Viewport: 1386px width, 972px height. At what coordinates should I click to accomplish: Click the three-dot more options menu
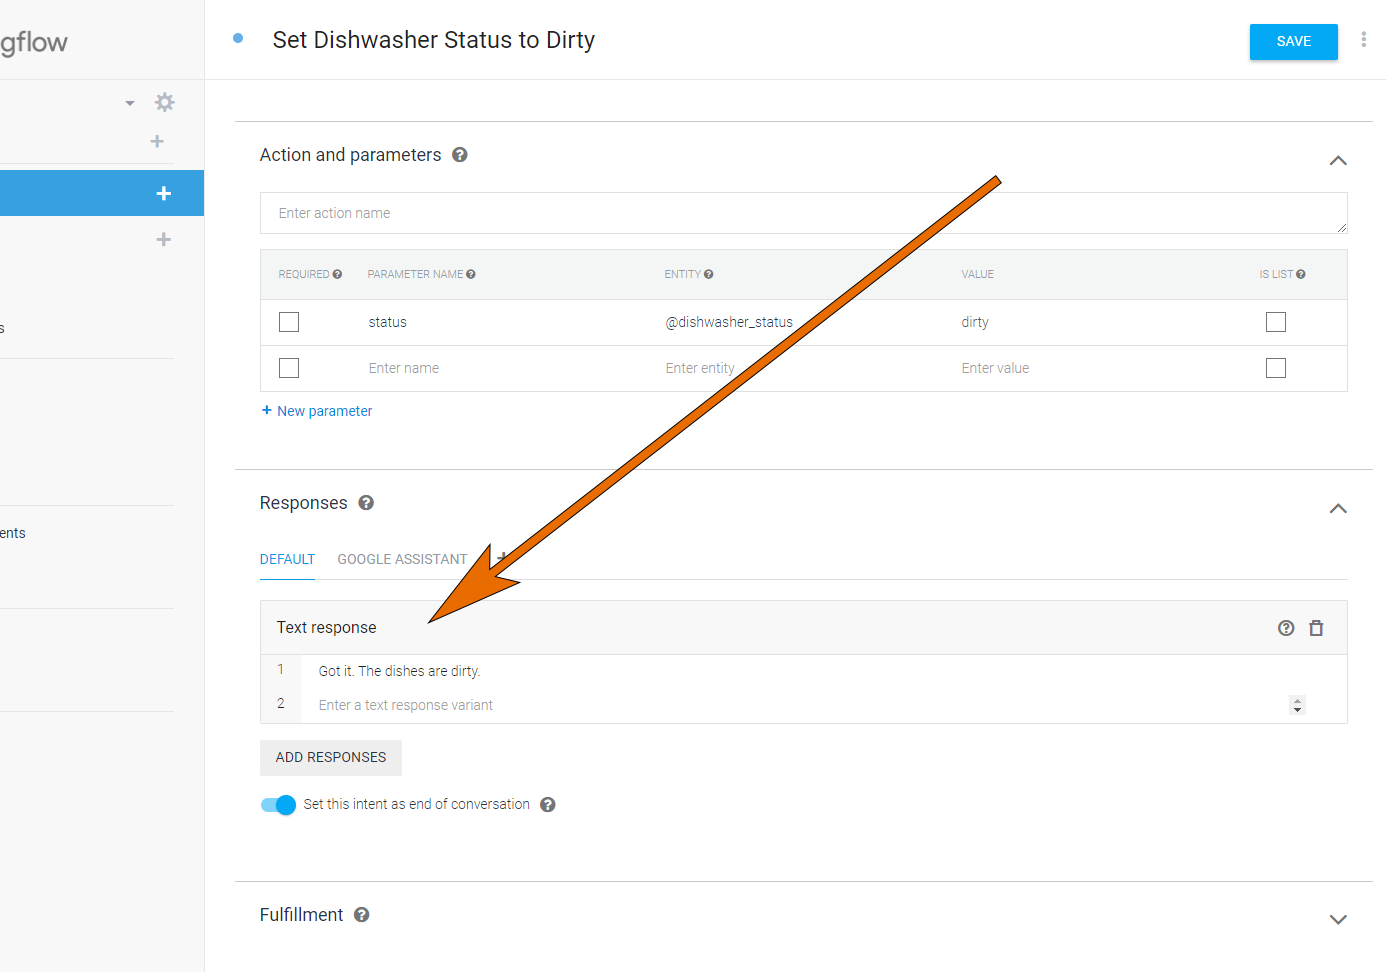(x=1363, y=40)
